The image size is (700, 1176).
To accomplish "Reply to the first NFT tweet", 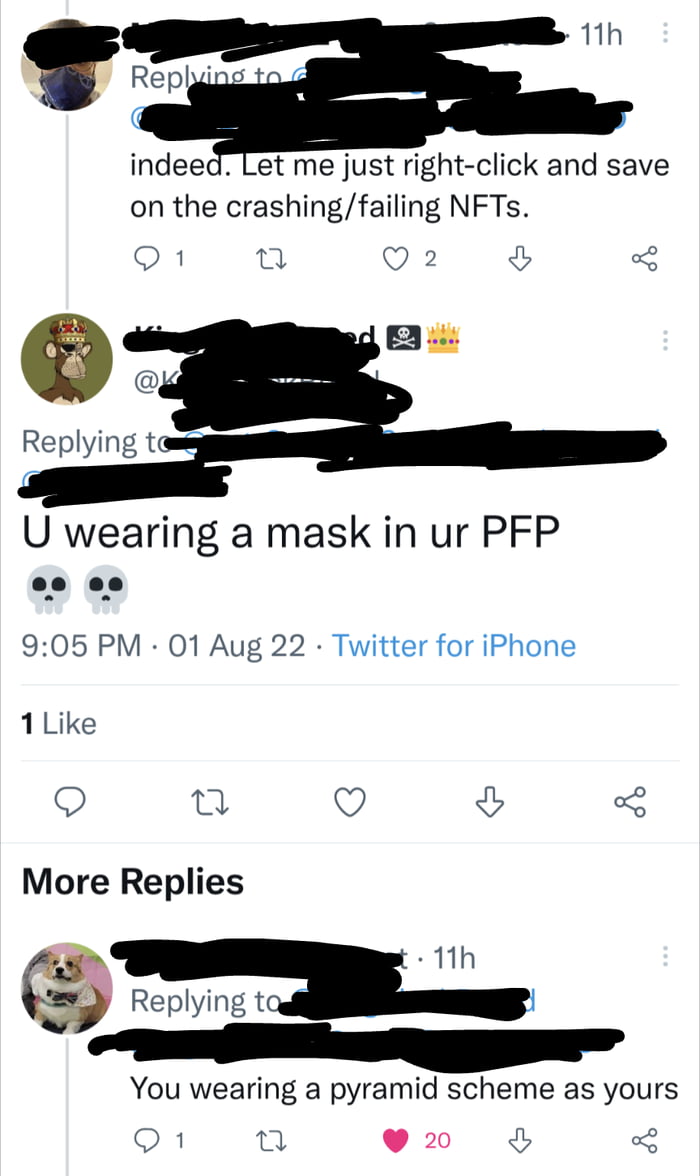I will (x=148, y=258).
